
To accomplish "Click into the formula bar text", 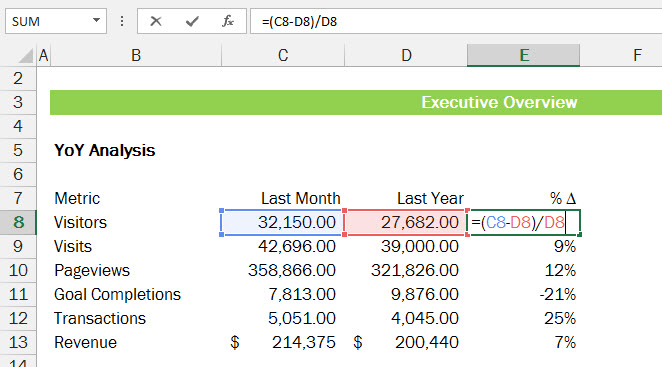I will [x=456, y=21].
